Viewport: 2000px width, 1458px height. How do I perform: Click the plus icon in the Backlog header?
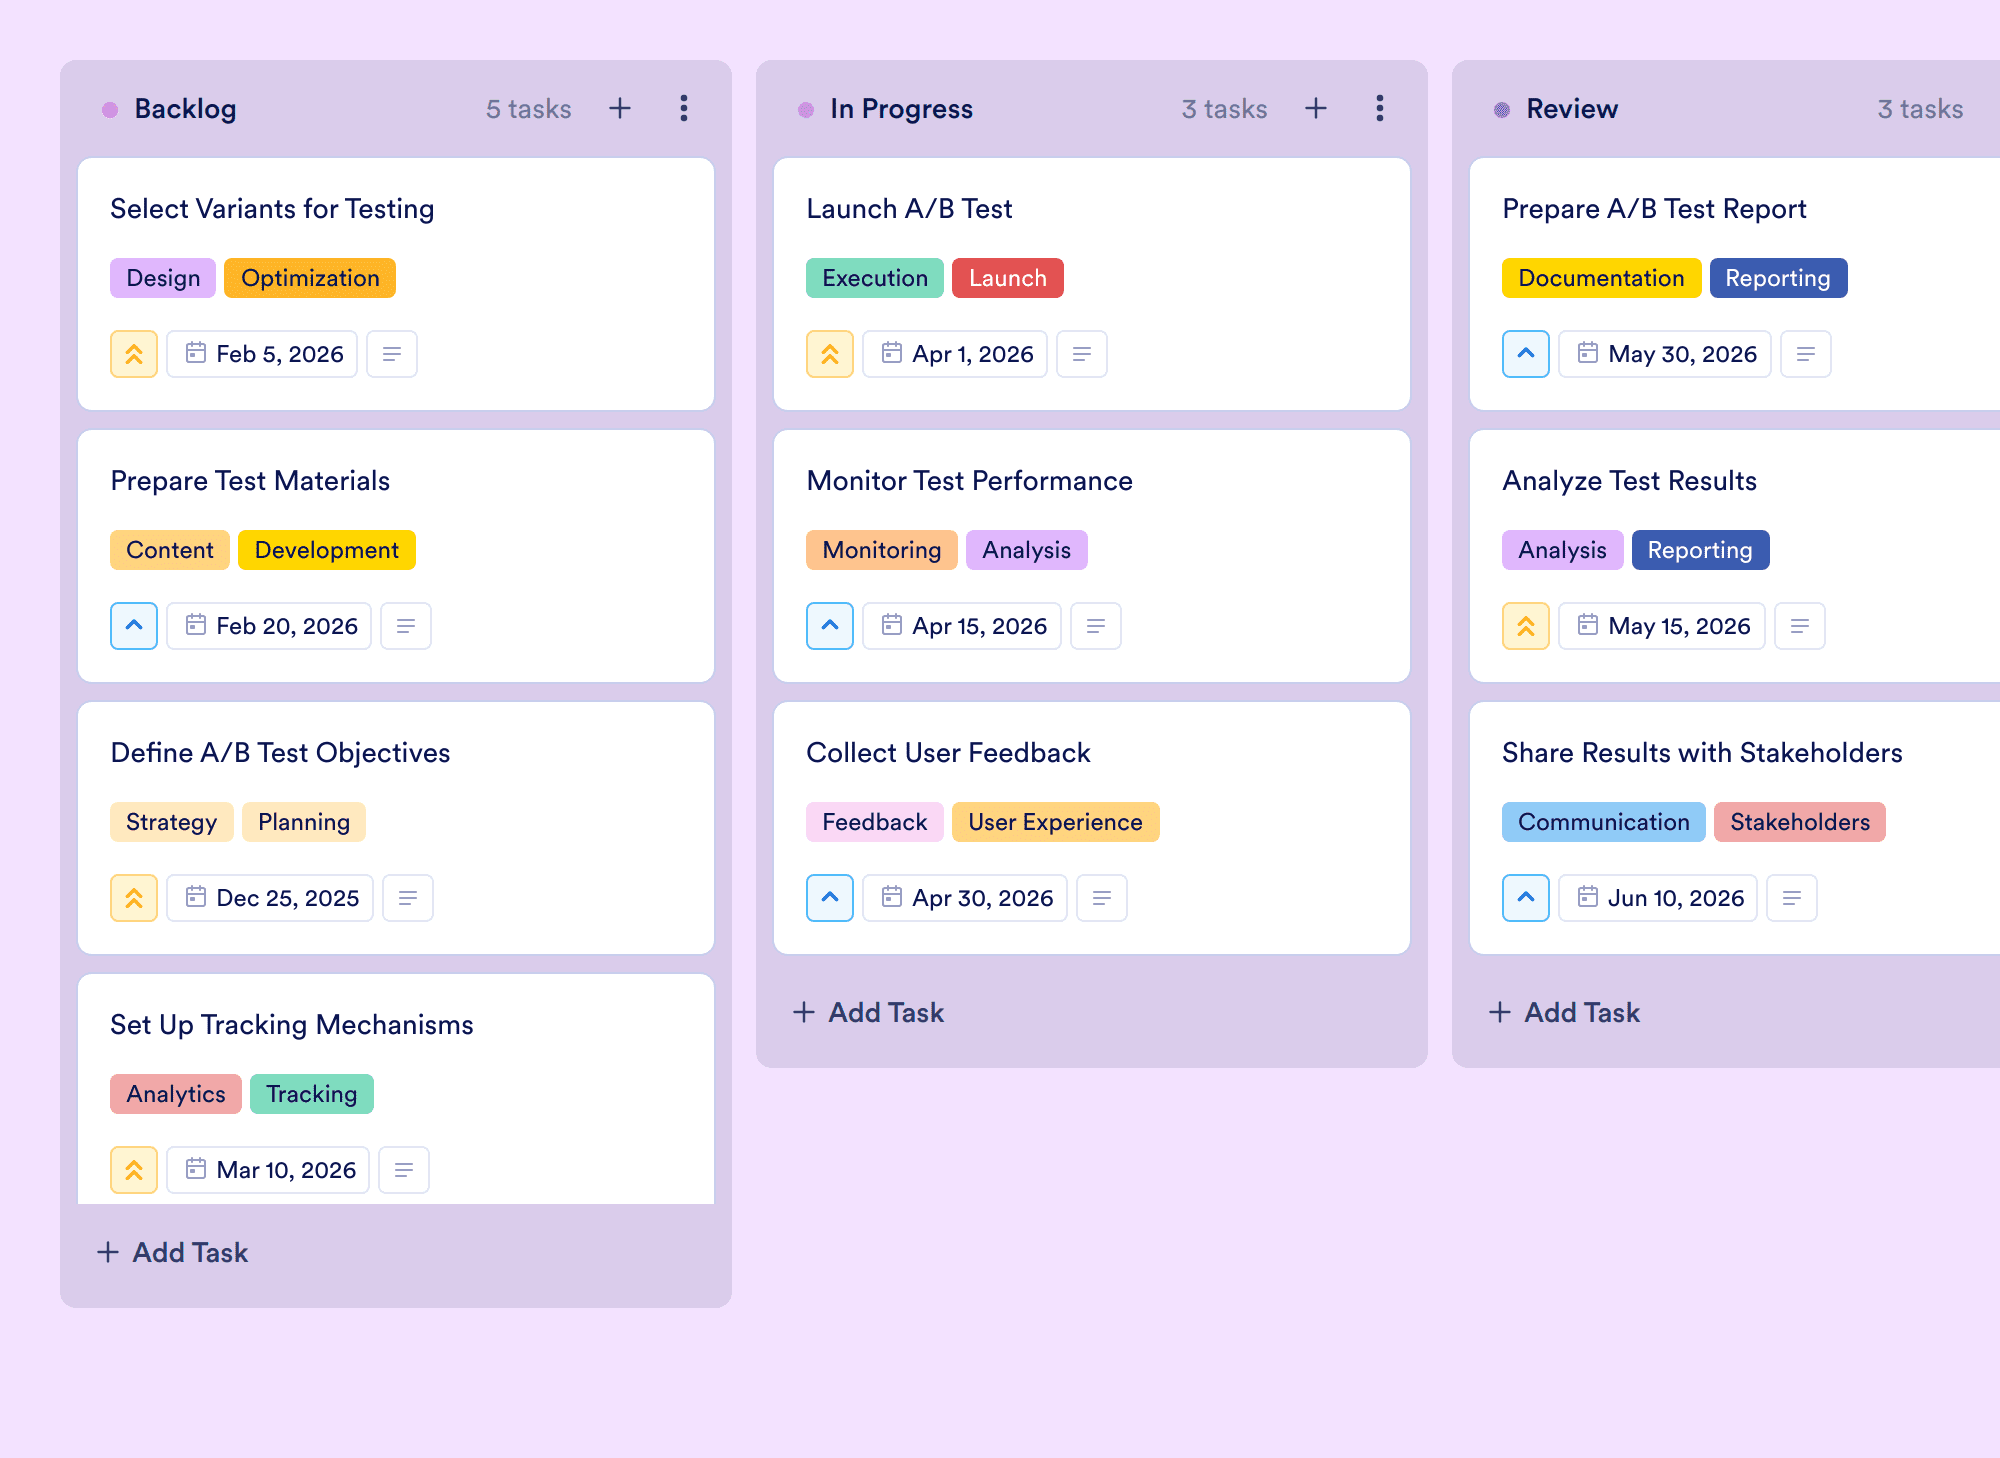(620, 108)
